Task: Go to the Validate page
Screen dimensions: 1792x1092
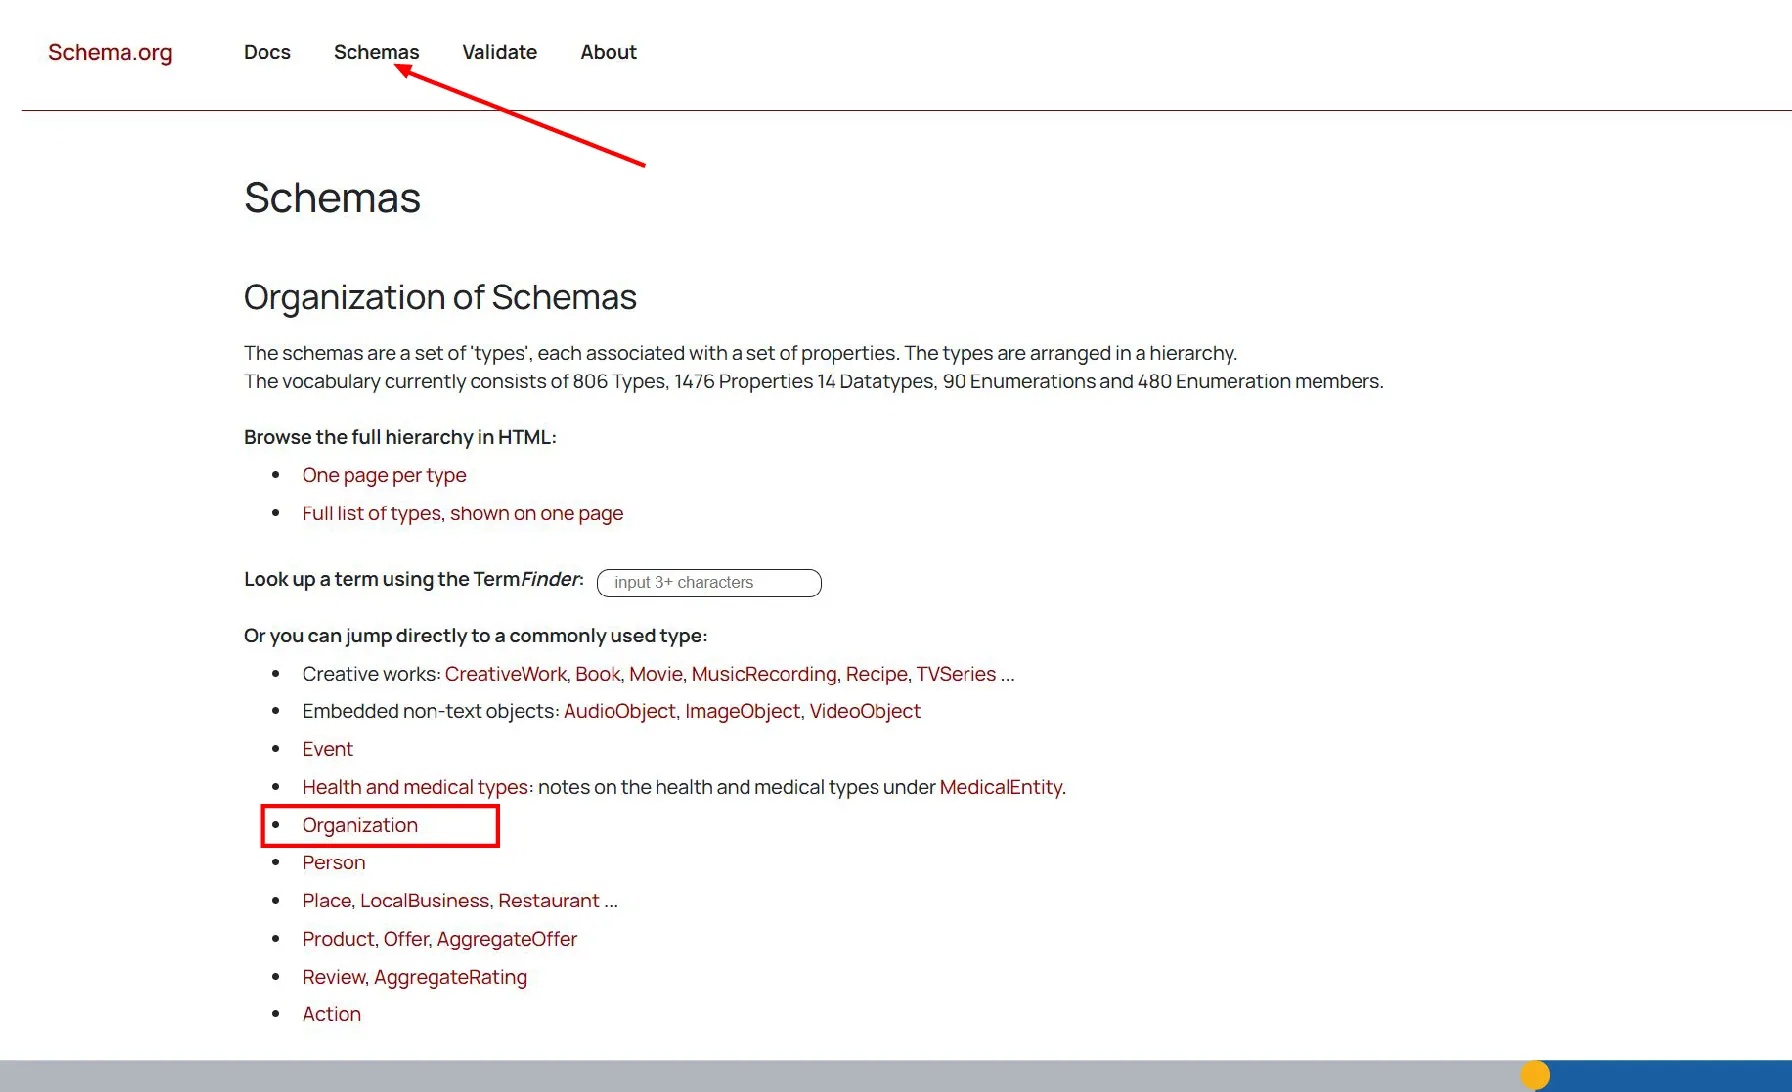Action: click(x=499, y=52)
